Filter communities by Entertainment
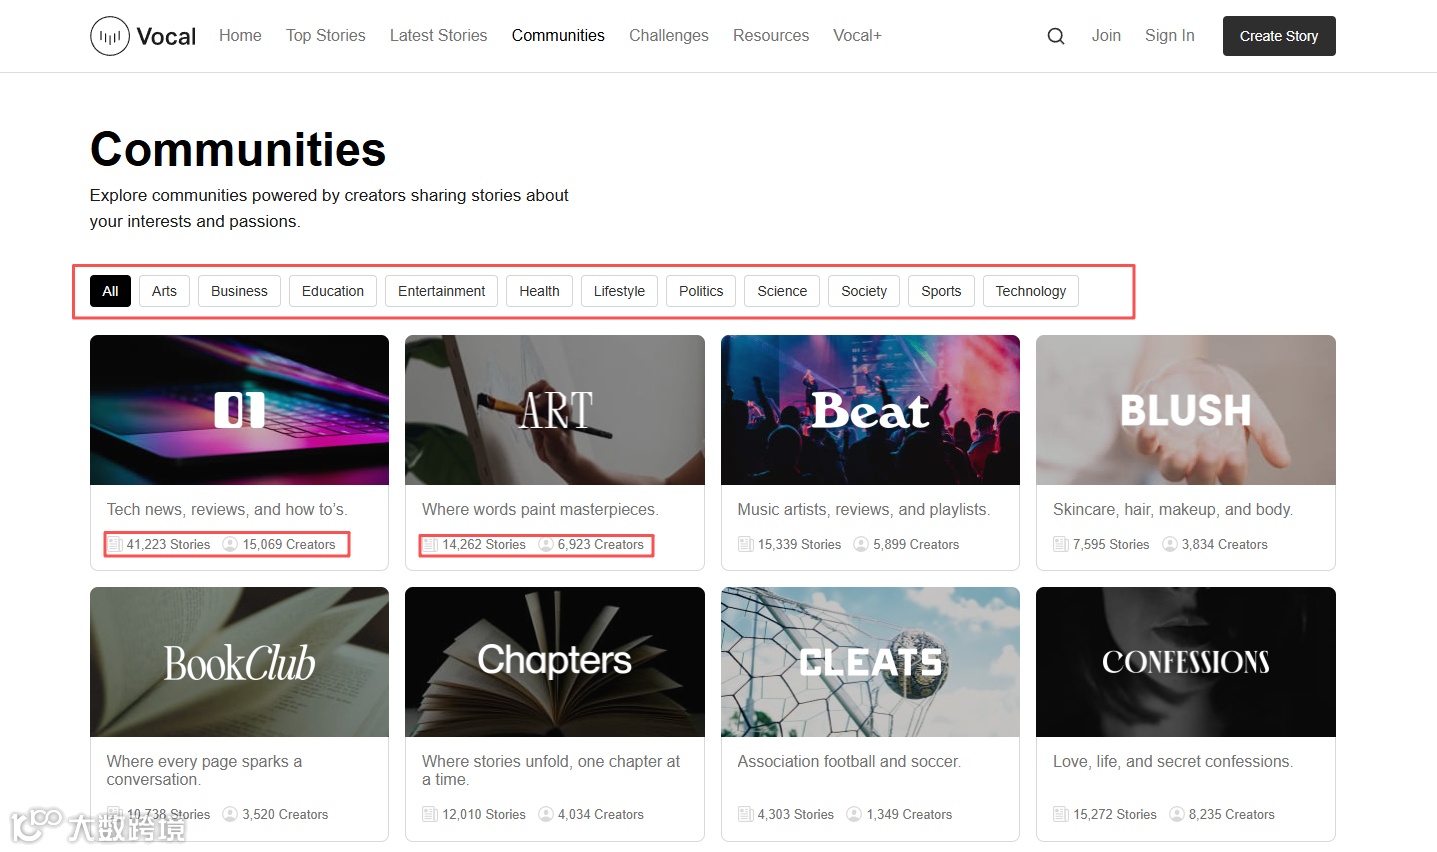The image size is (1437, 852). point(441,291)
